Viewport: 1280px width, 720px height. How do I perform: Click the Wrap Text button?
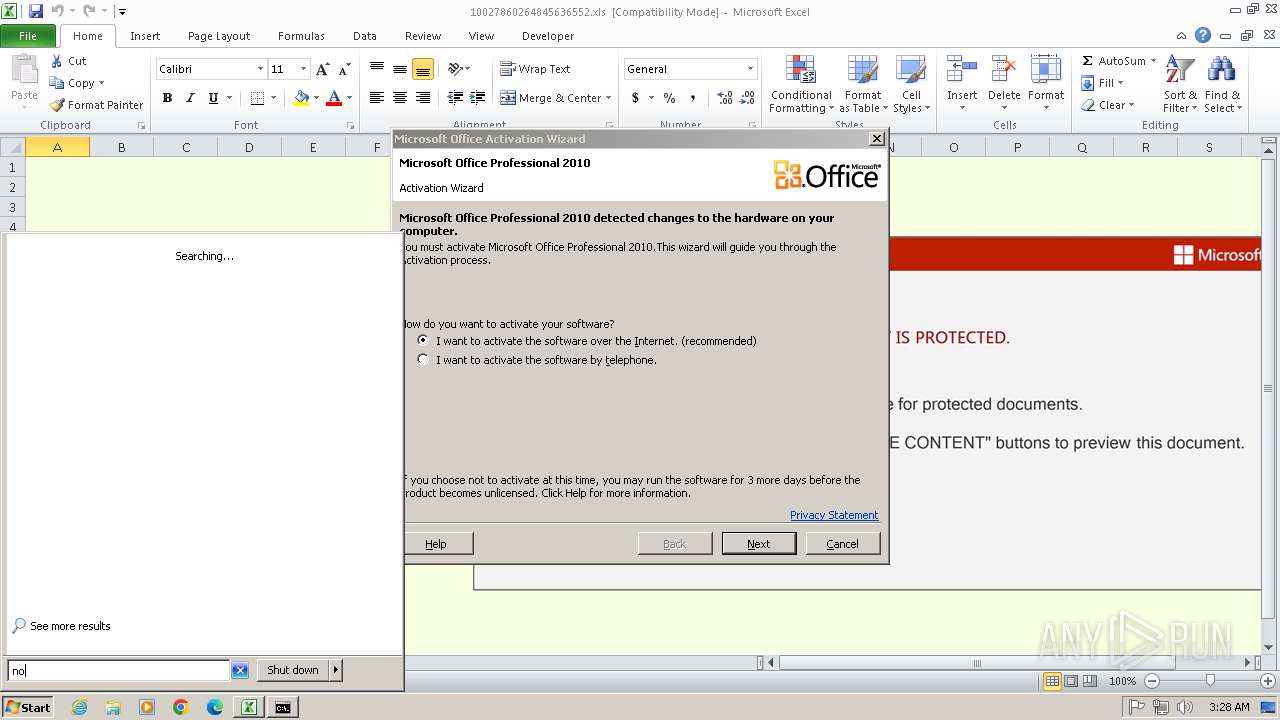tap(535, 69)
